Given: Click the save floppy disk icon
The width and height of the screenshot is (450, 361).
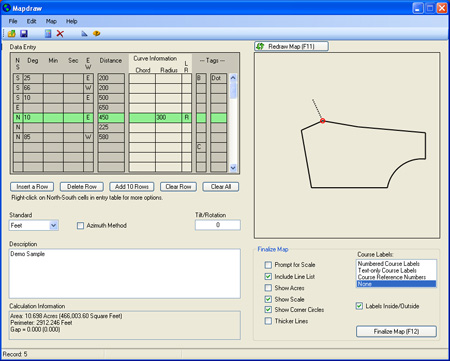Looking at the screenshot, I should point(24,33).
